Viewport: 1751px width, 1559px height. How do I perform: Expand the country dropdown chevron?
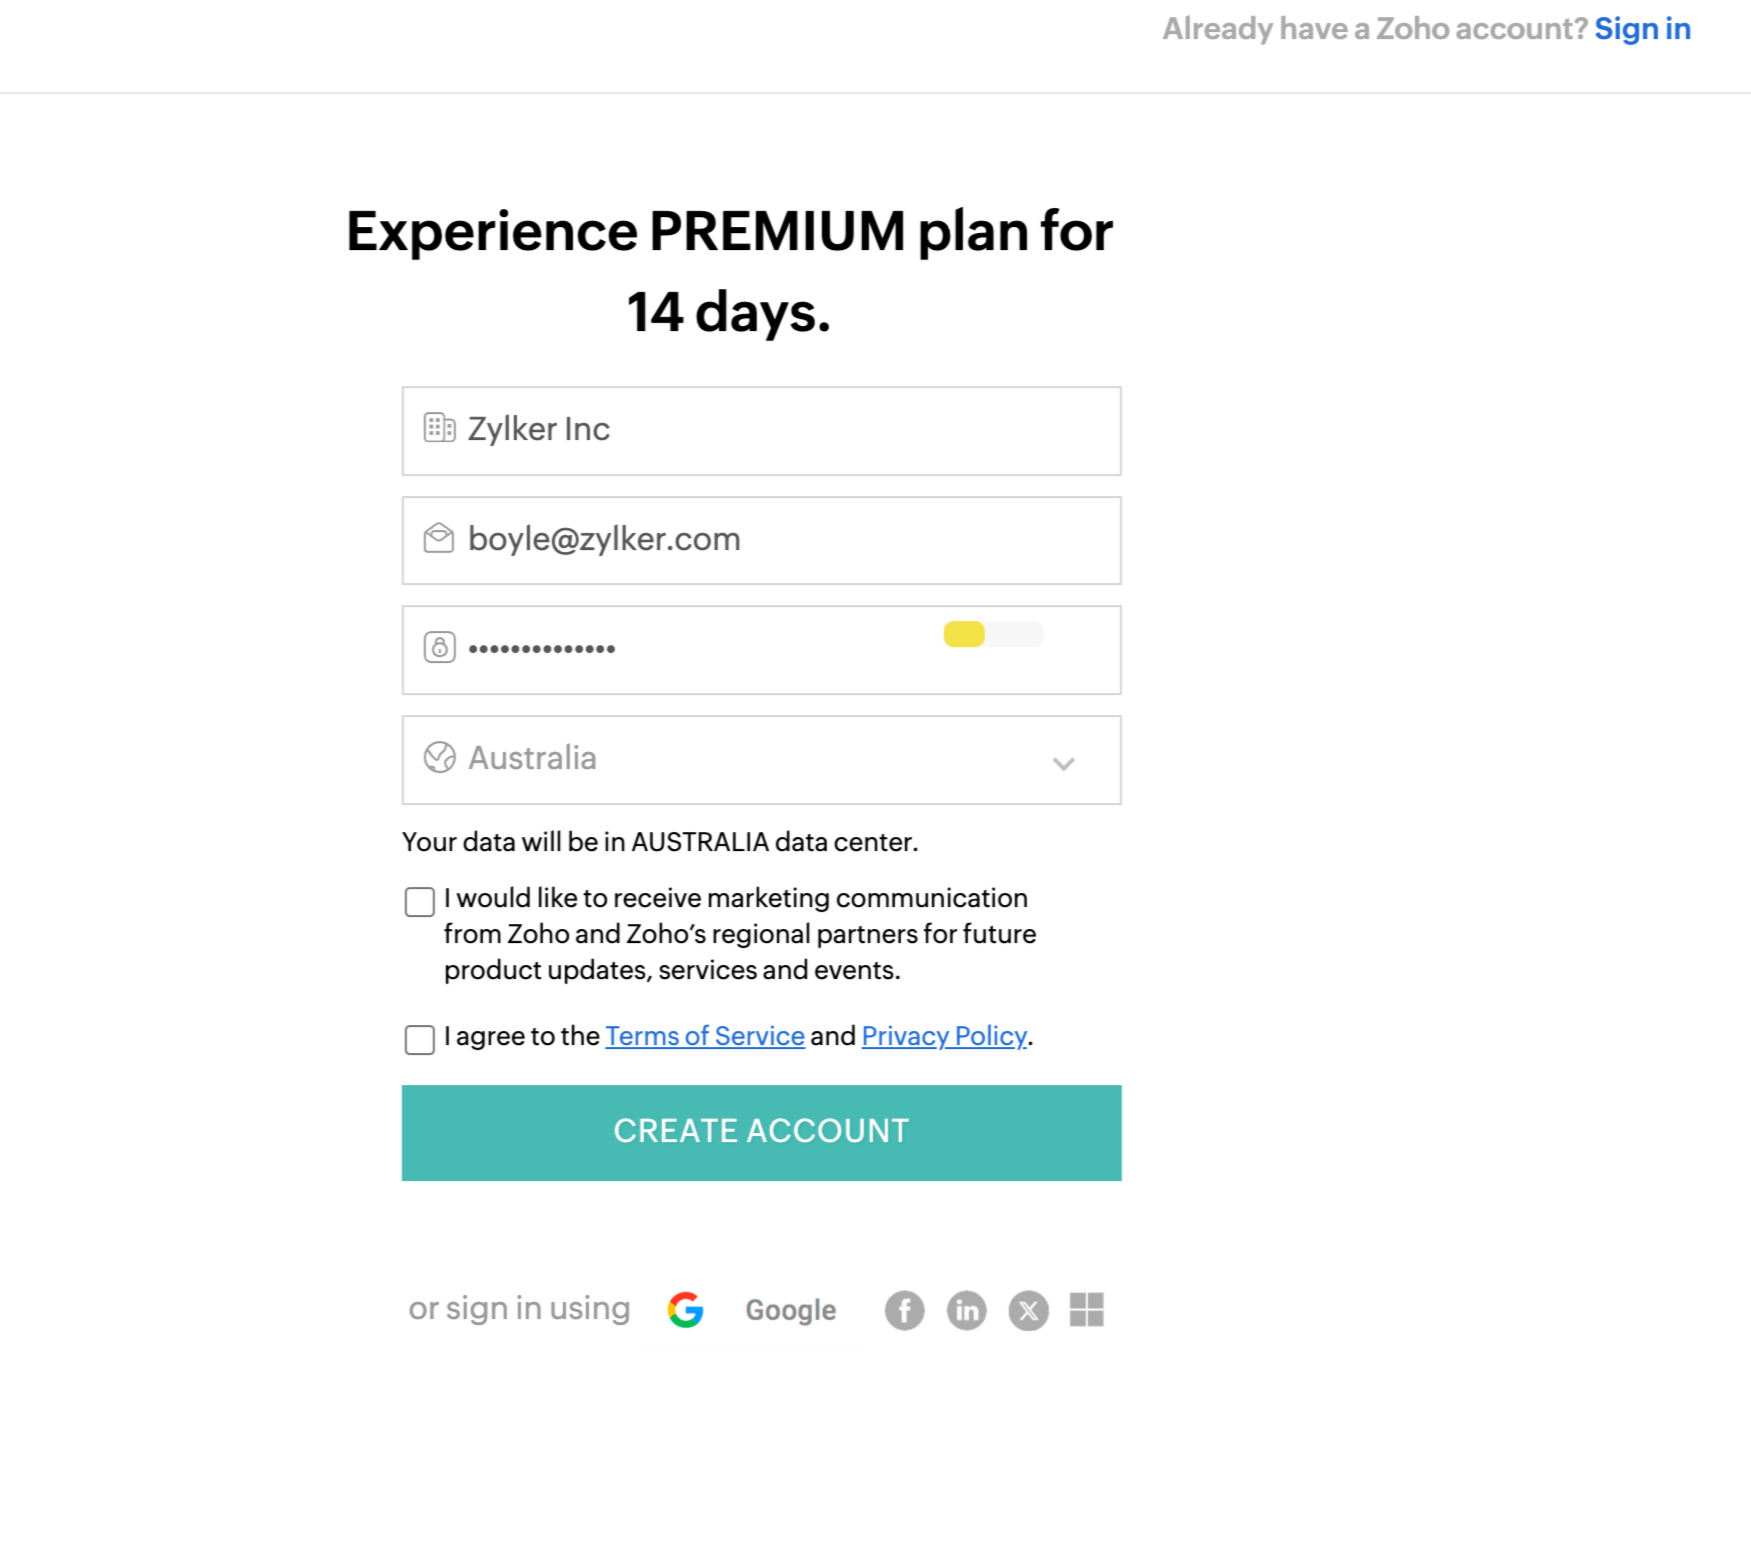(1063, 763)
